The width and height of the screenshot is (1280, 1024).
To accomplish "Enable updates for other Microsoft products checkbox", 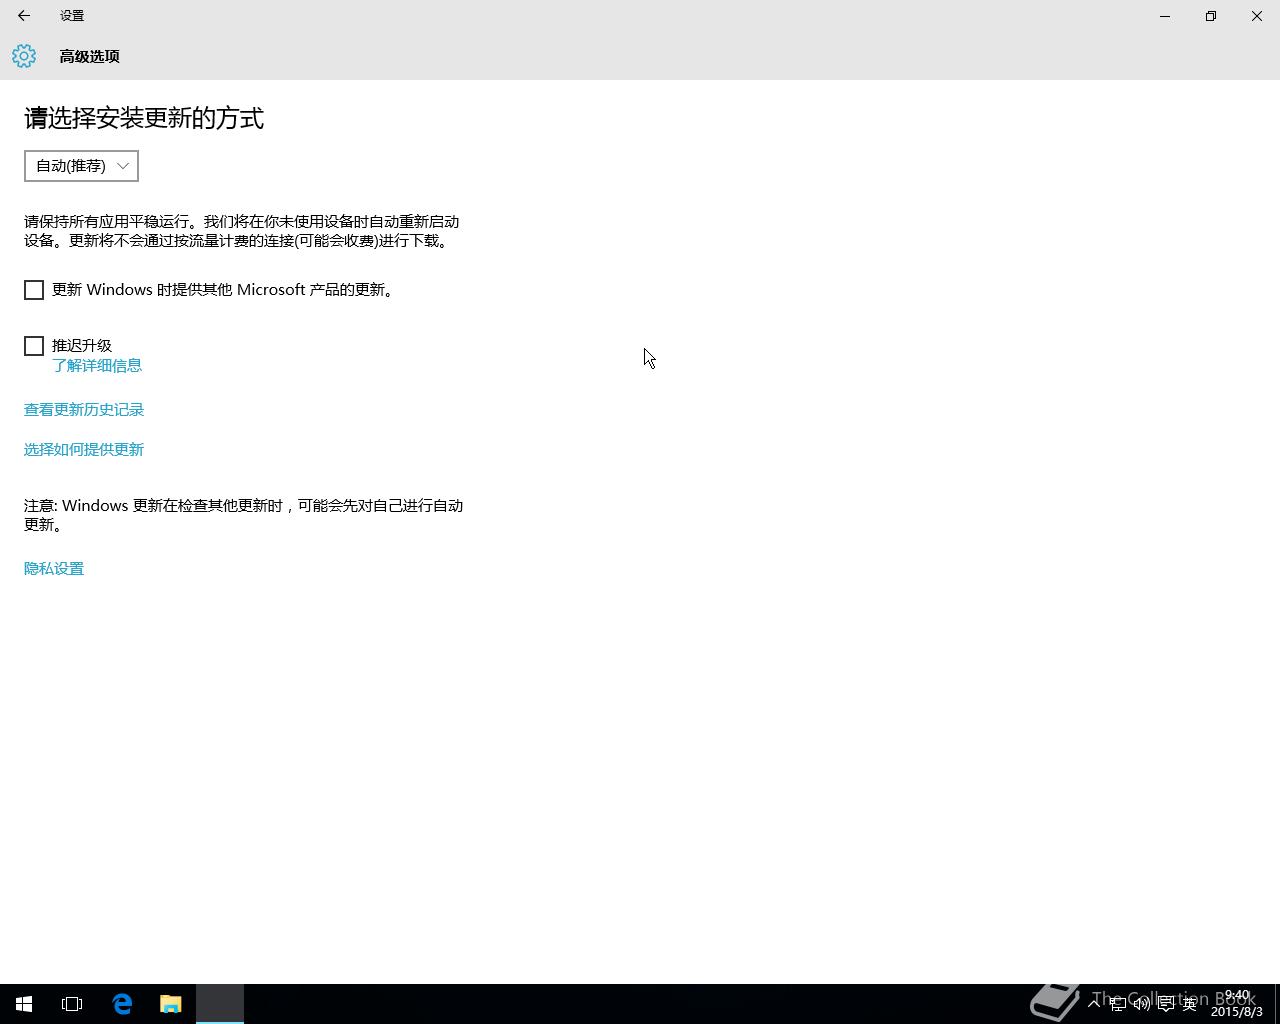I will [x=34, y=290].
